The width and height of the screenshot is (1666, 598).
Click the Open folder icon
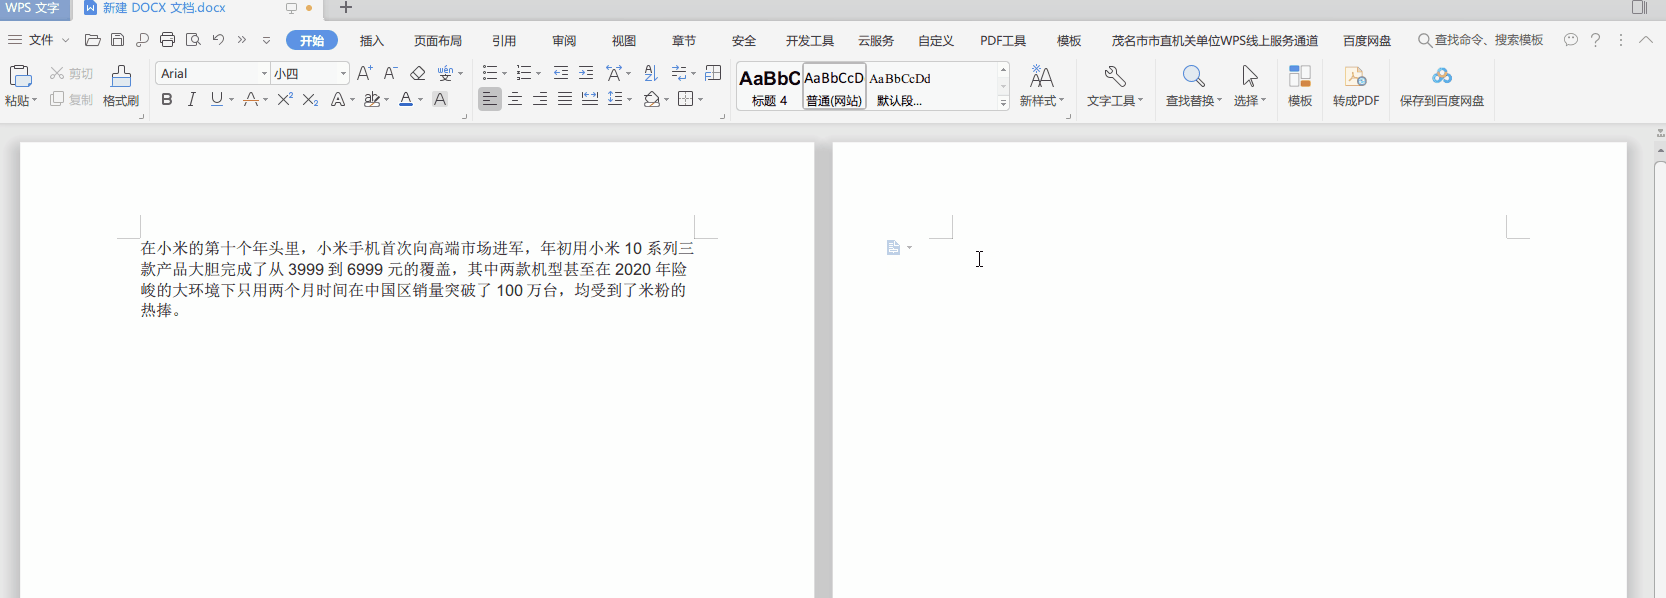click(92, 40)
